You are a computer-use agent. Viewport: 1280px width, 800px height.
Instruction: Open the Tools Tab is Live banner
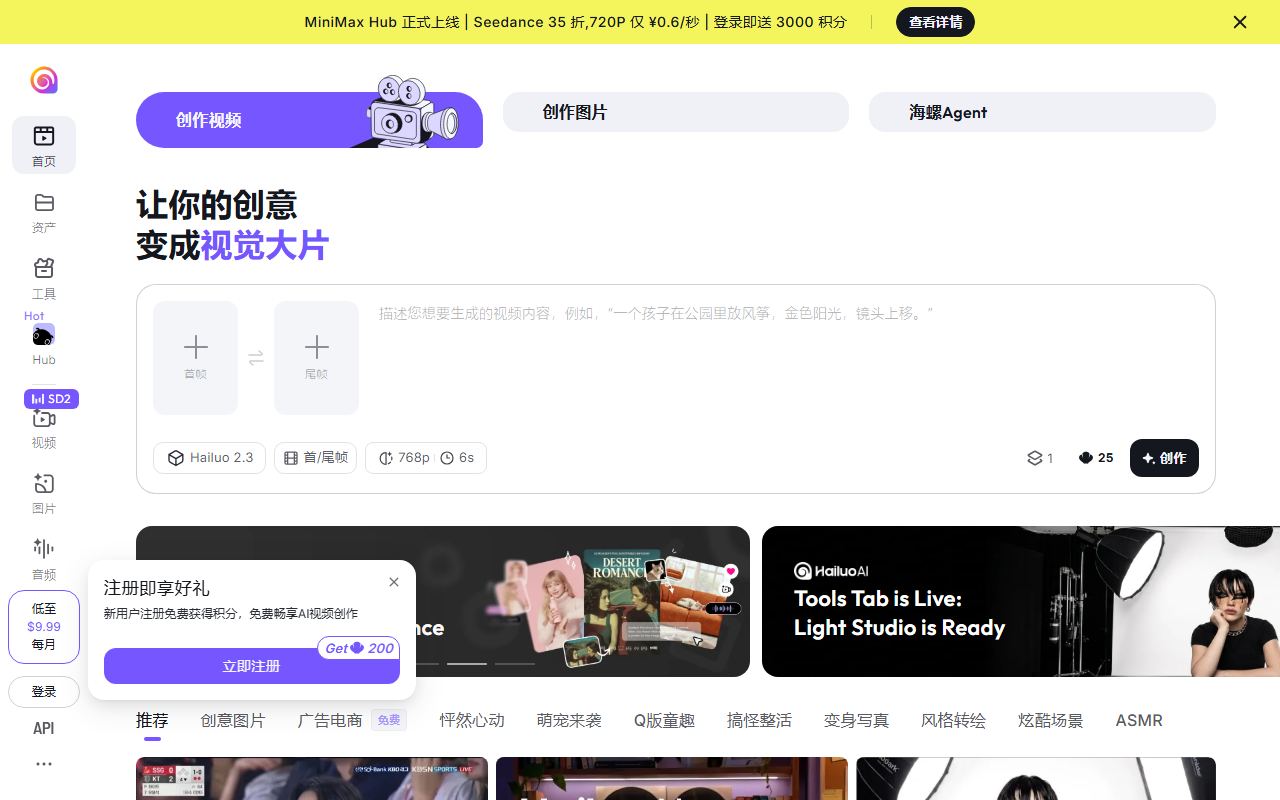click(1021, 602)
